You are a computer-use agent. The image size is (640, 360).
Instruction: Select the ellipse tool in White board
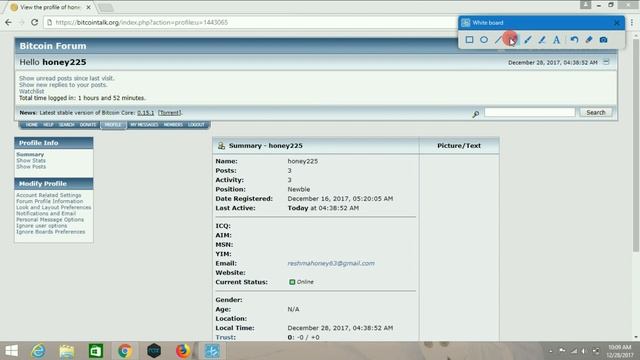click(484, 40)
